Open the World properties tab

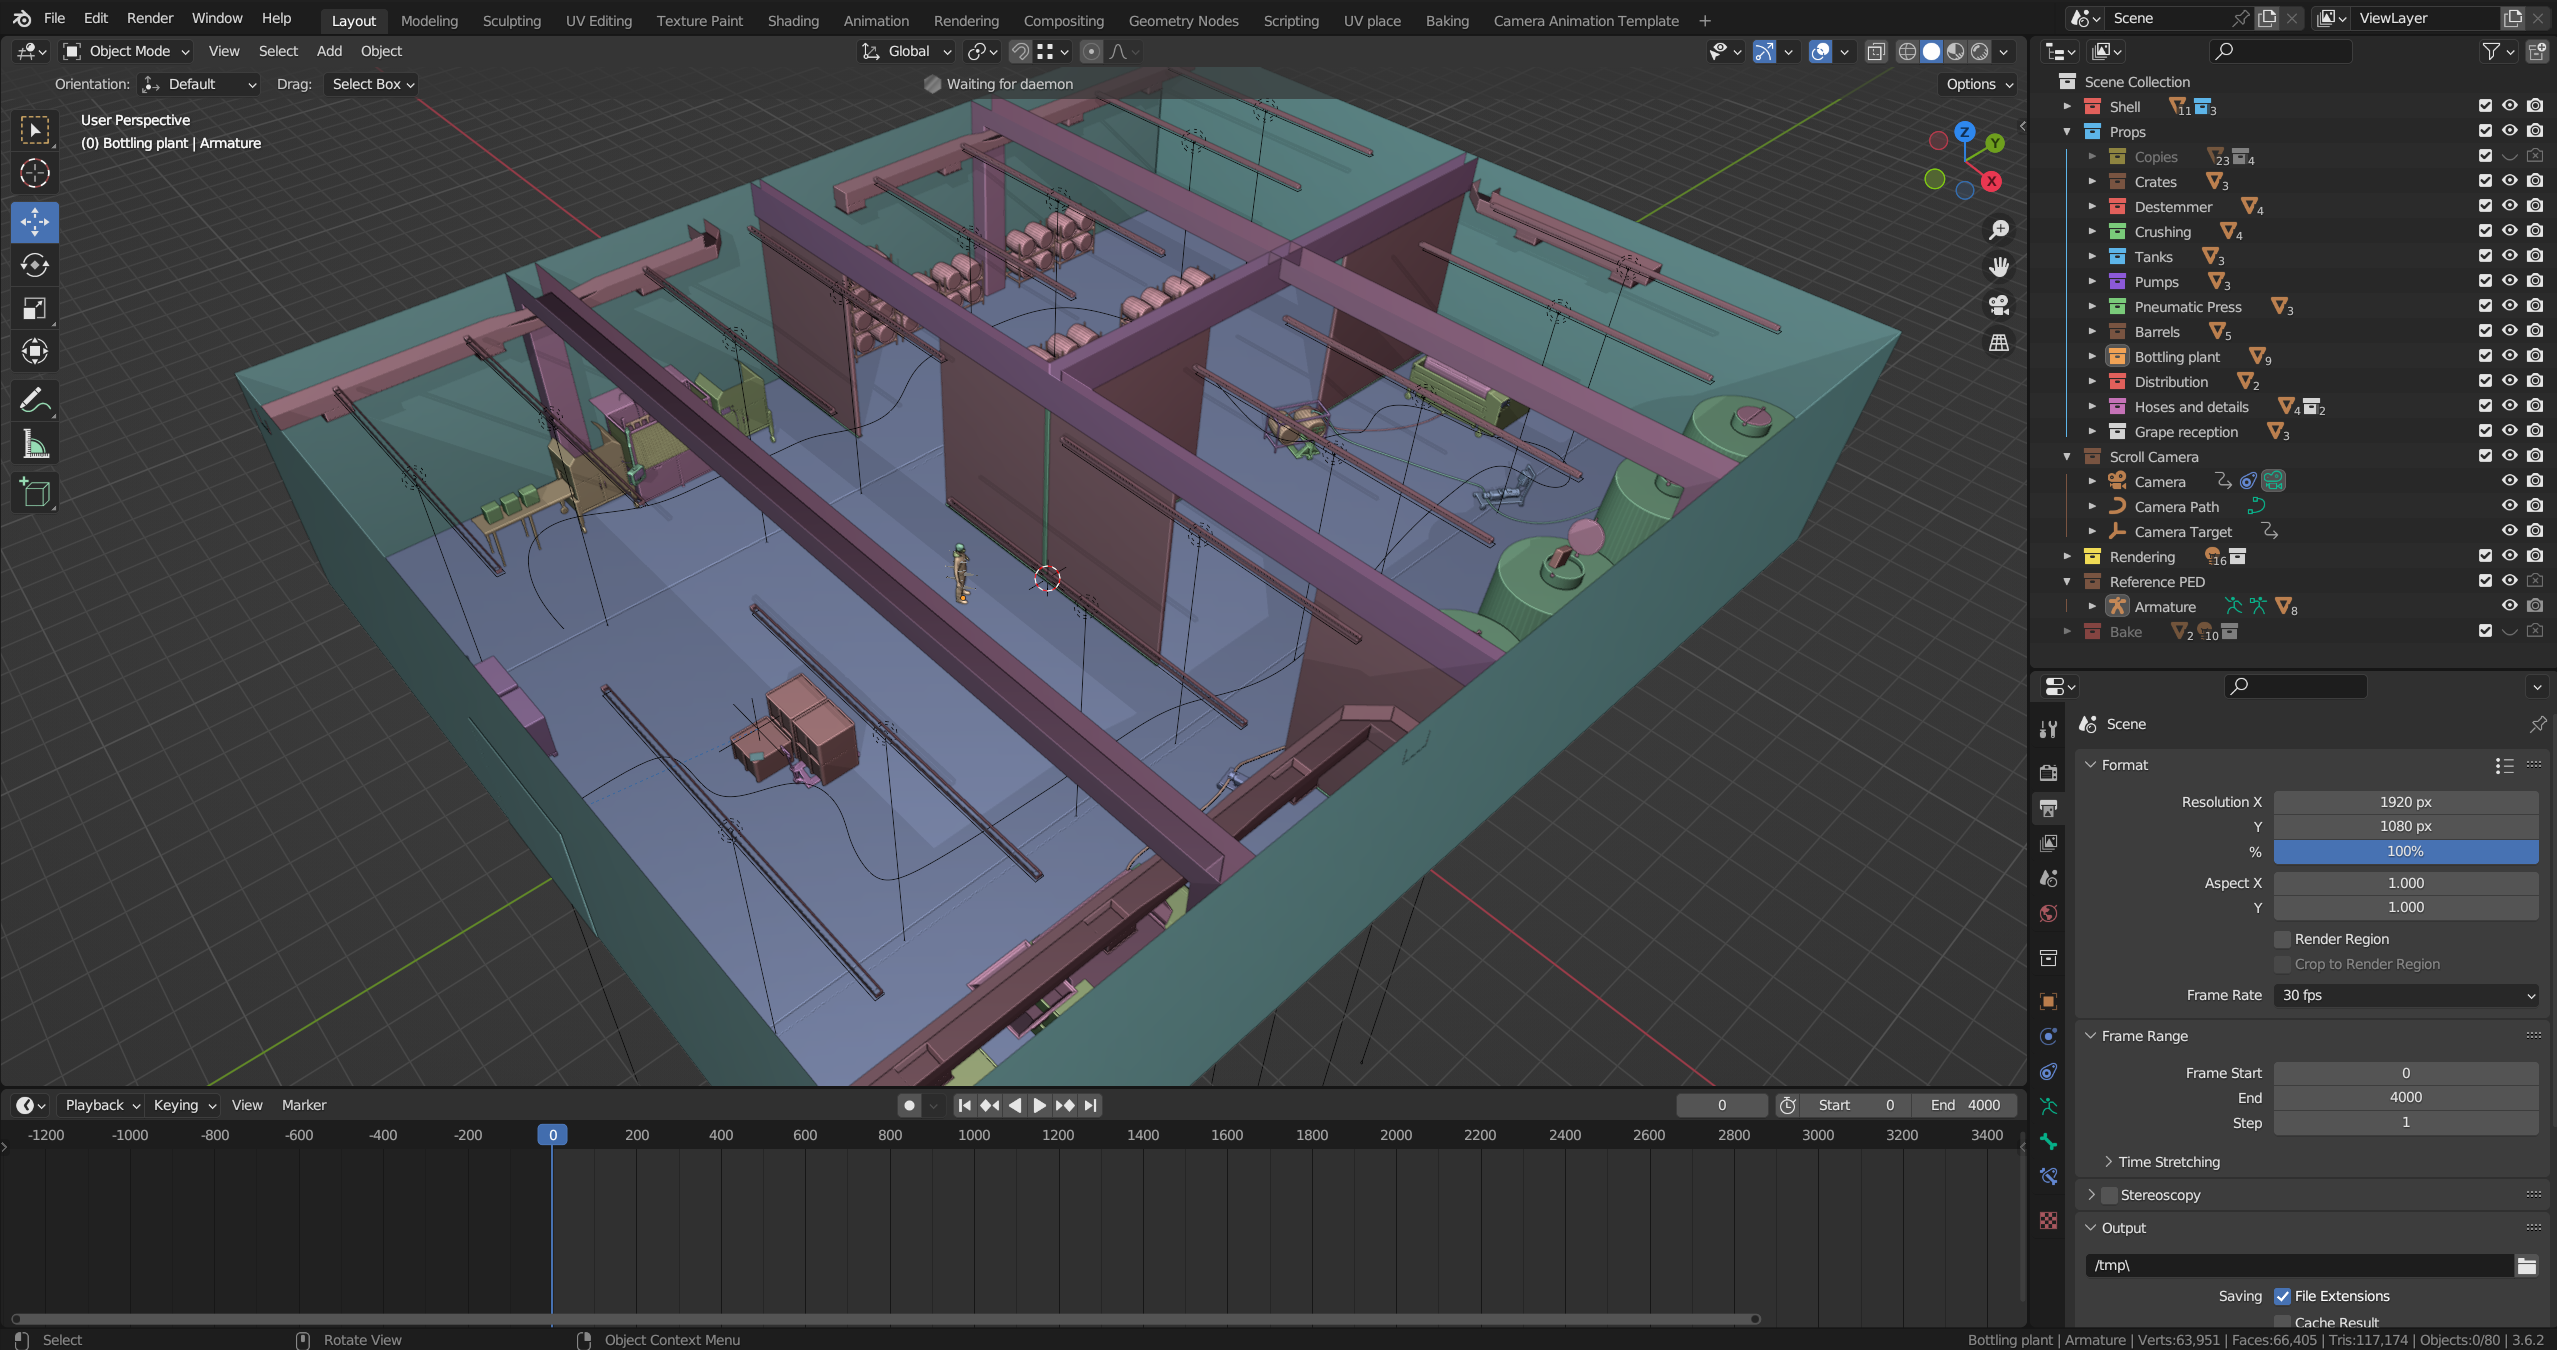2048,914
